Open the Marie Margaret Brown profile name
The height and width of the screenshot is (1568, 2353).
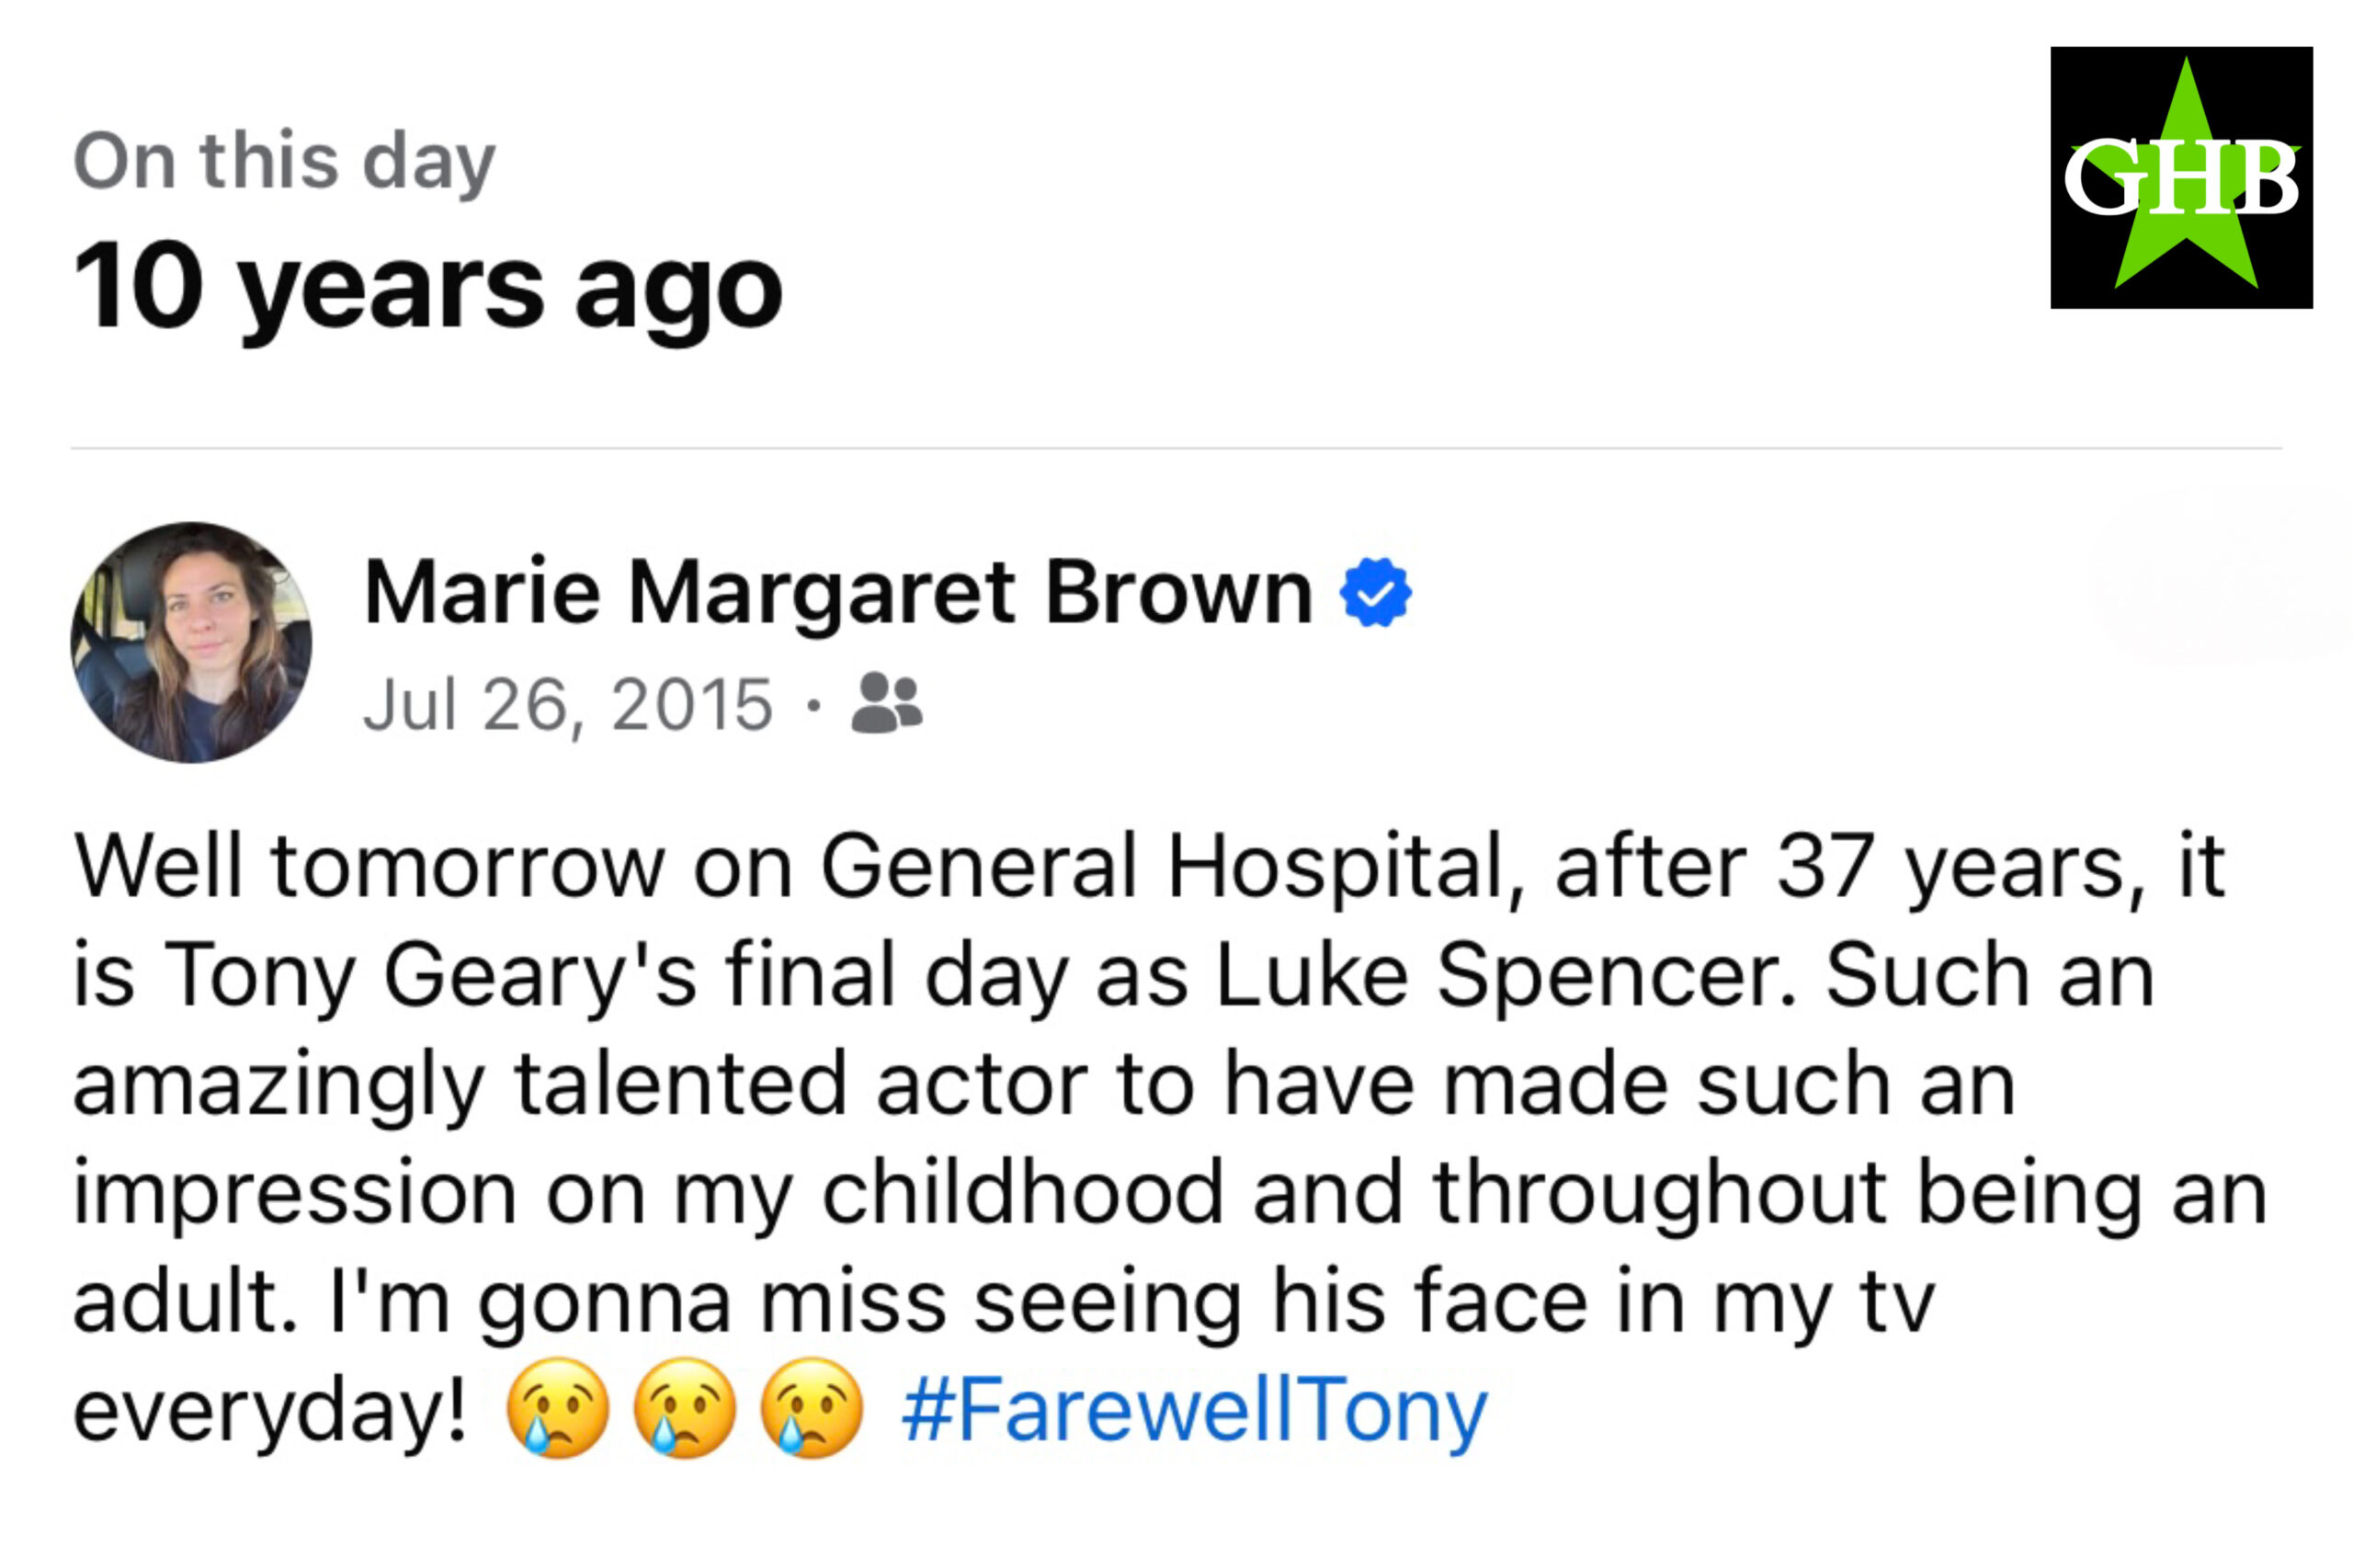(x=838, y=594)
